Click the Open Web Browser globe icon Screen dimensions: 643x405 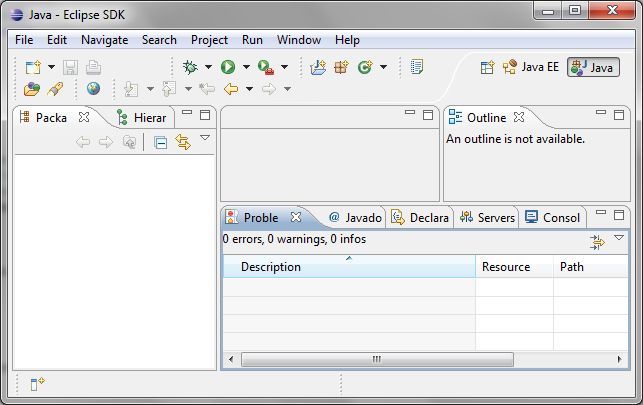[x=93, y=89]
